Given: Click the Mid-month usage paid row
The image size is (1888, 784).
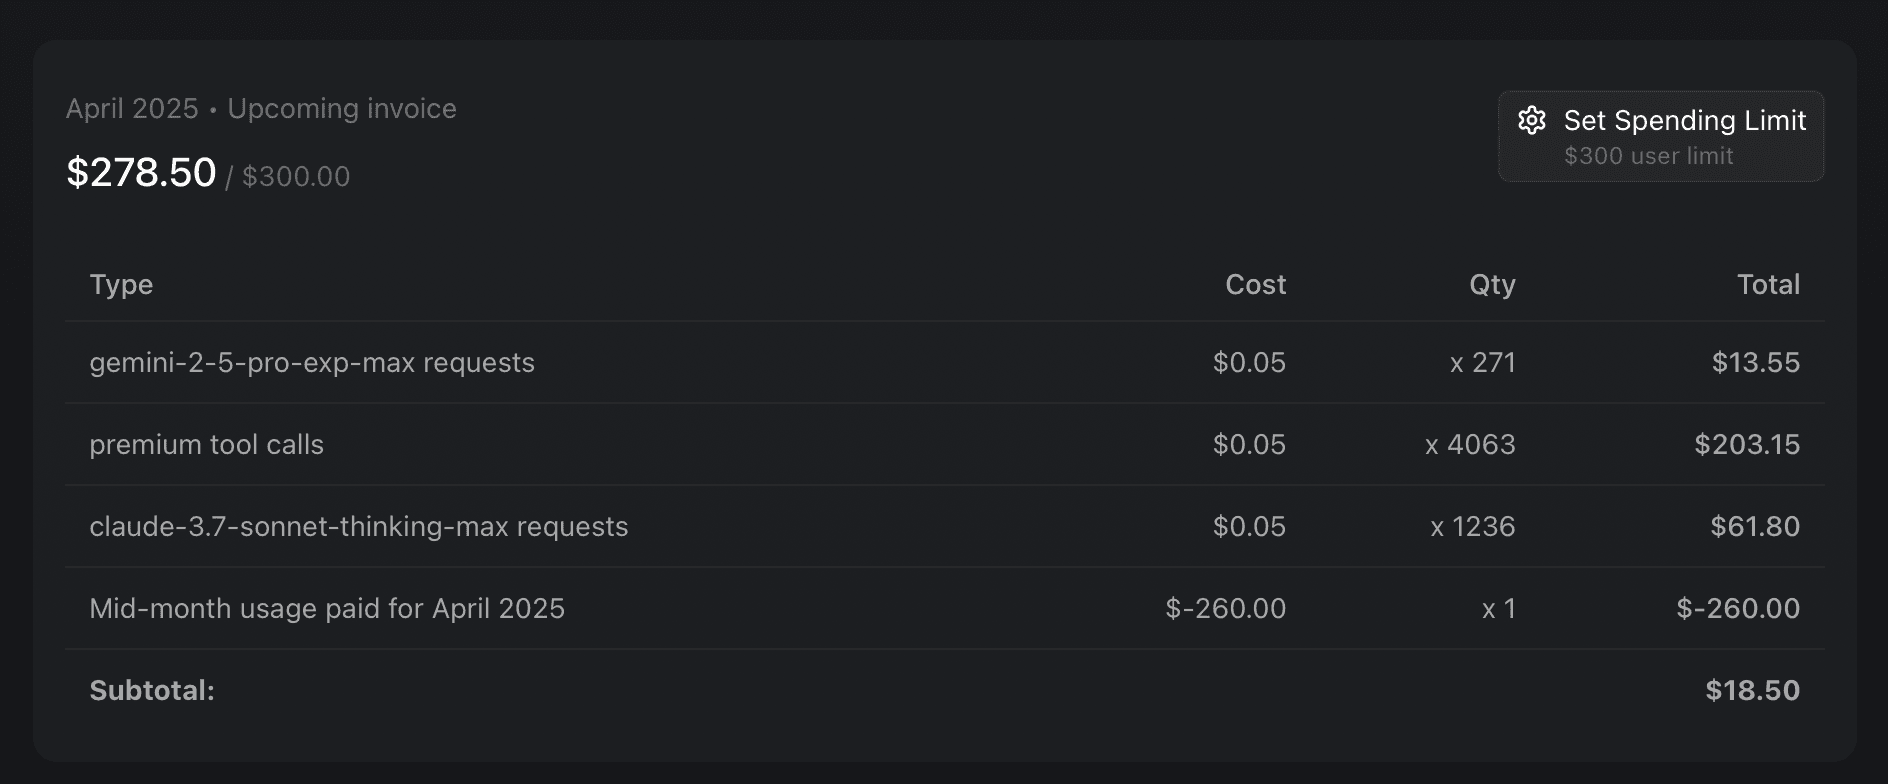Looking at the screenshot, I should 327,608.
